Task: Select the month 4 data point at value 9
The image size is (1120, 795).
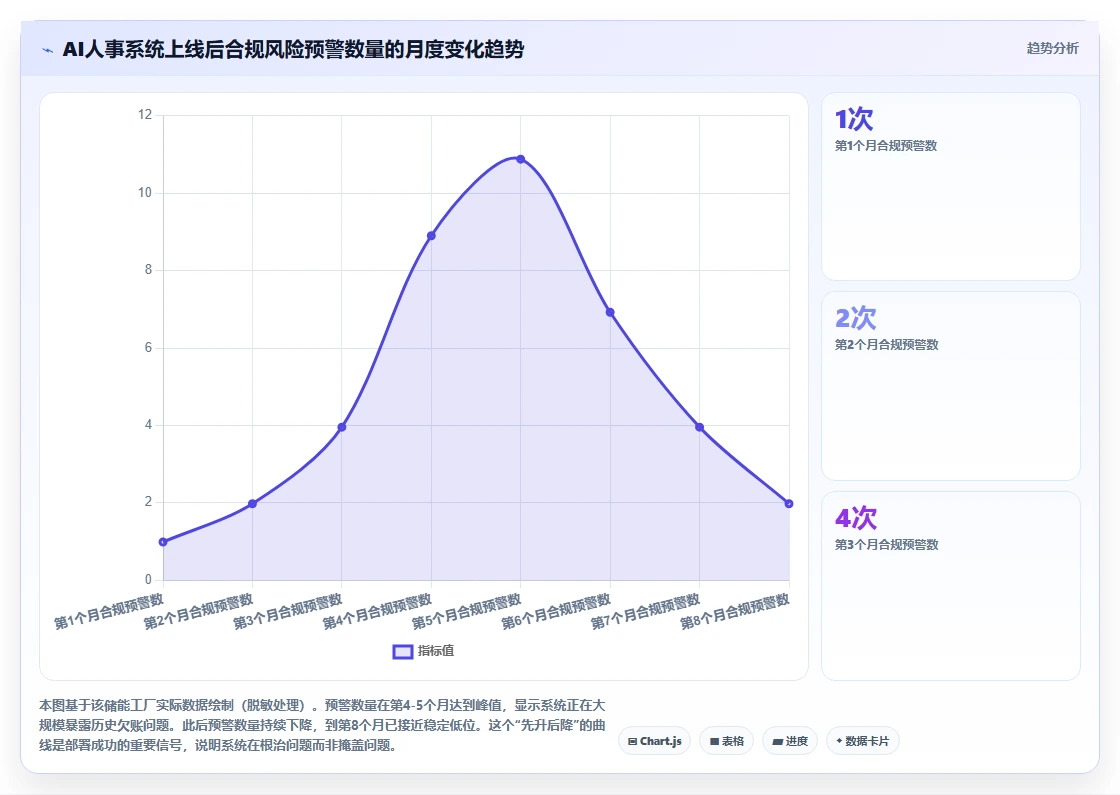Action: point(431,236)
